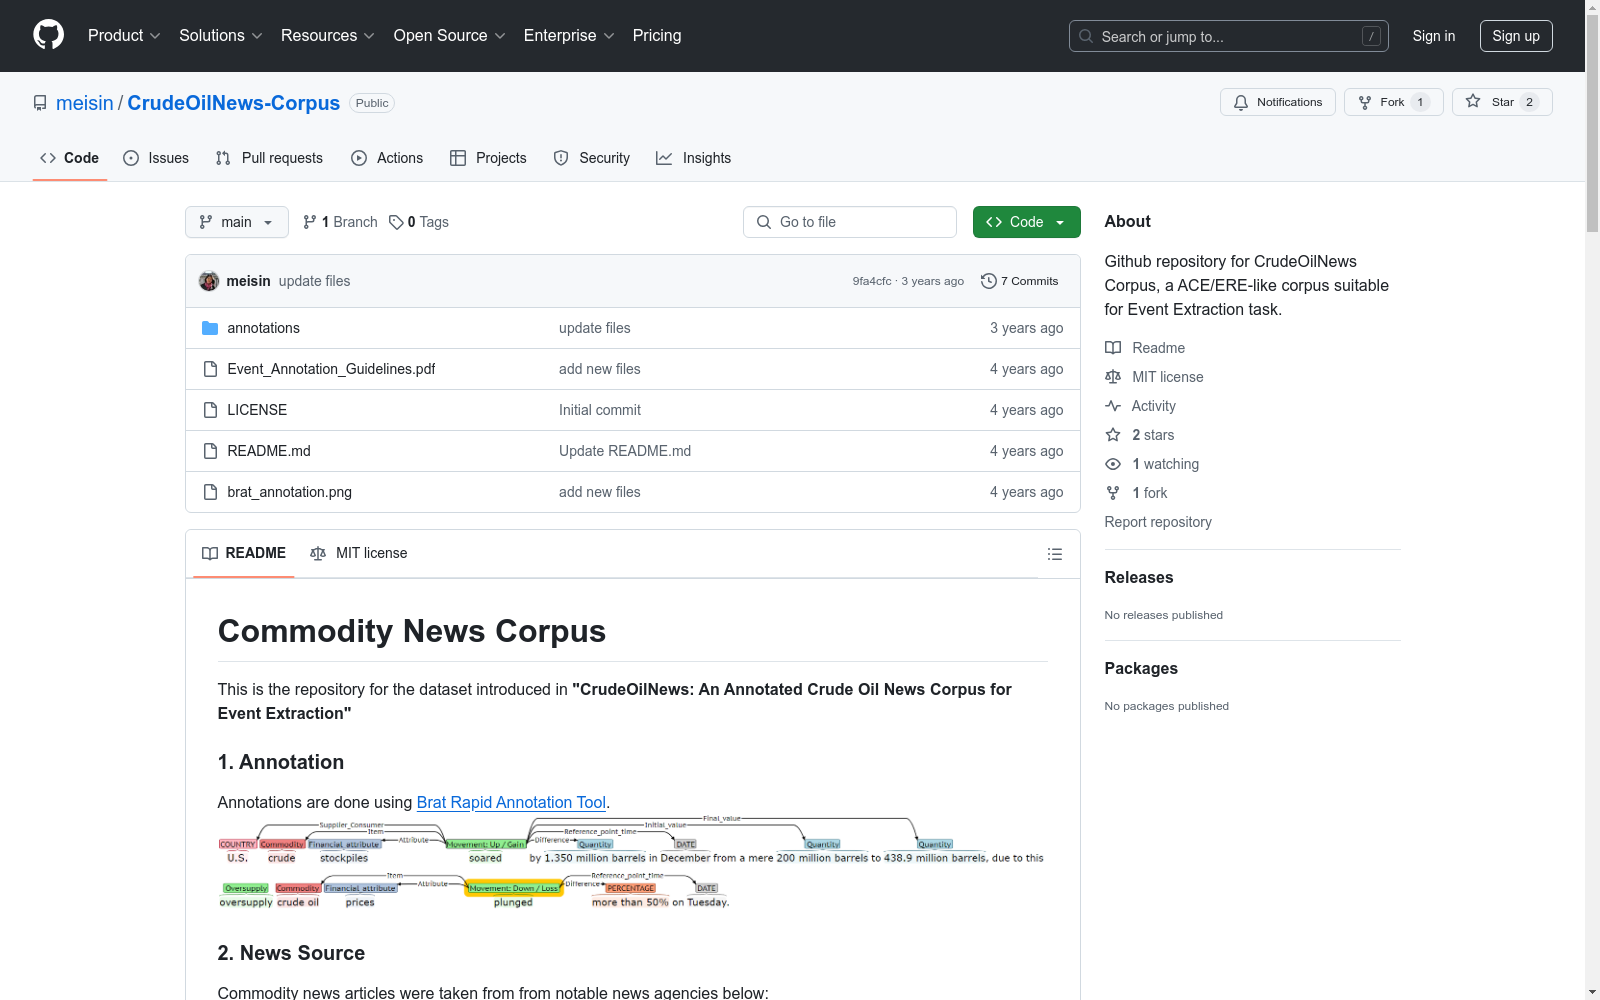Click the scale icon beside MIT license
Screen dimensions: 1600x1000
pyautogui.click(x=1113, y=377)
